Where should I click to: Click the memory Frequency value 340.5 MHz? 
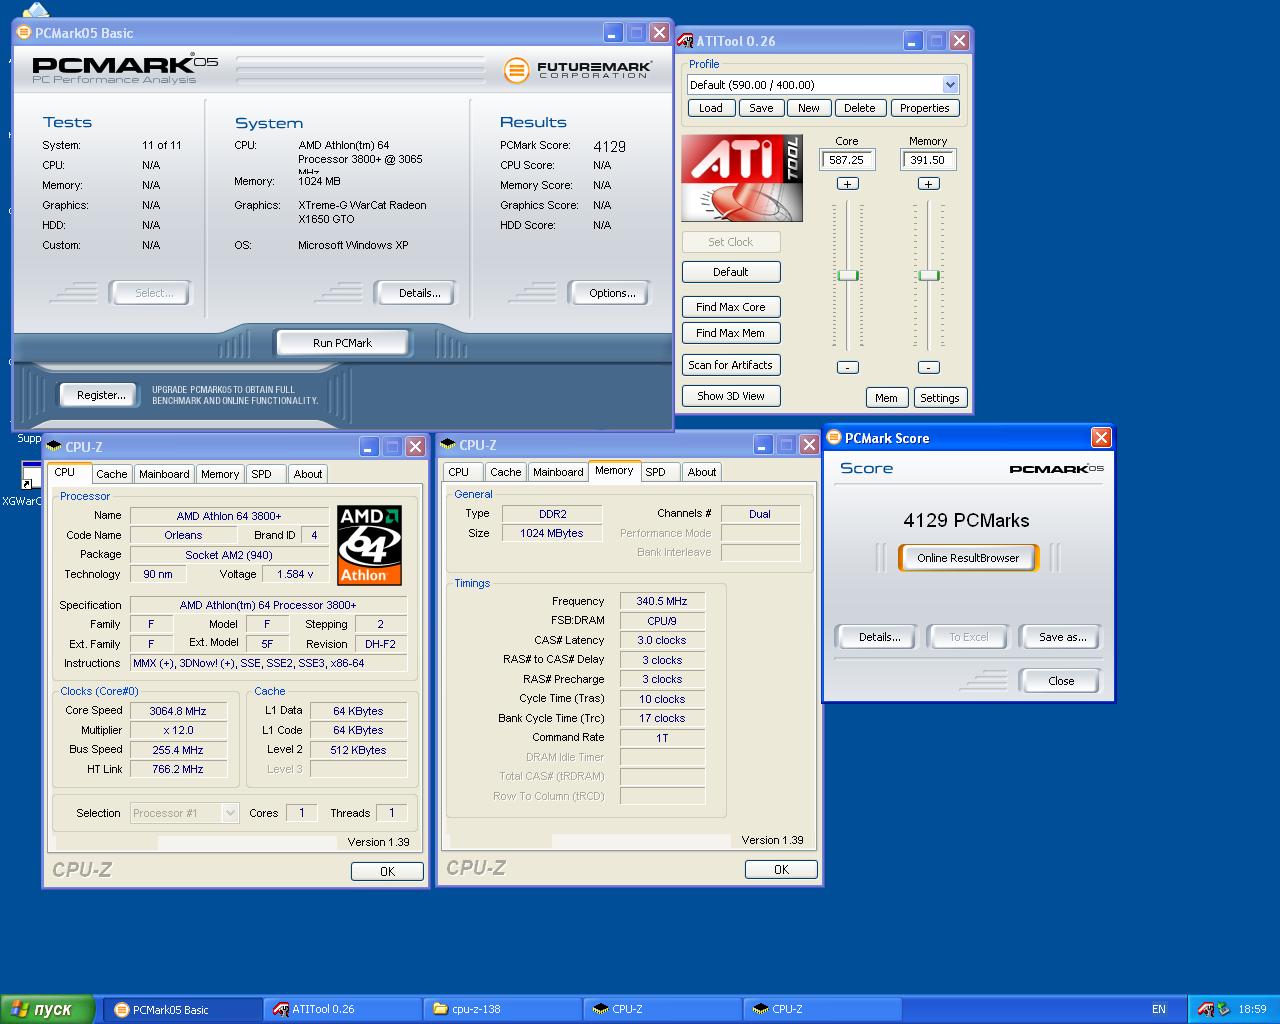coord(662,601)
